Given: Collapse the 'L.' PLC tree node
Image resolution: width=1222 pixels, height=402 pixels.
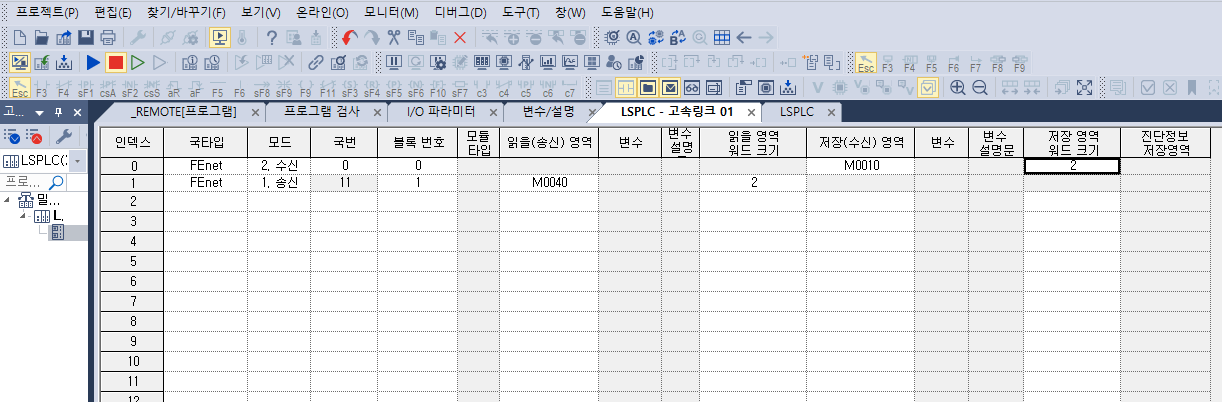Looking at the screenshot, I should pyautogui.click(x=23, y=216).
